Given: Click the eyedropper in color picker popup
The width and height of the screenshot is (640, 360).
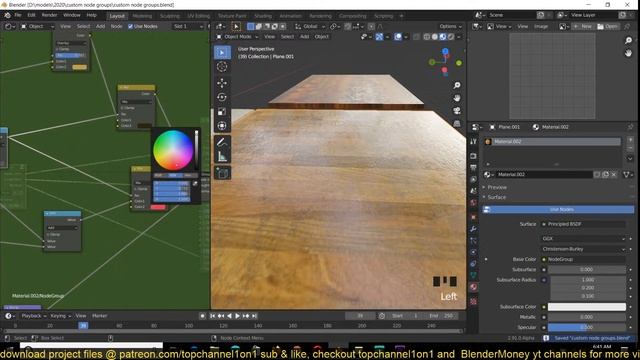Looking at the screenshot, I should 195,184.
